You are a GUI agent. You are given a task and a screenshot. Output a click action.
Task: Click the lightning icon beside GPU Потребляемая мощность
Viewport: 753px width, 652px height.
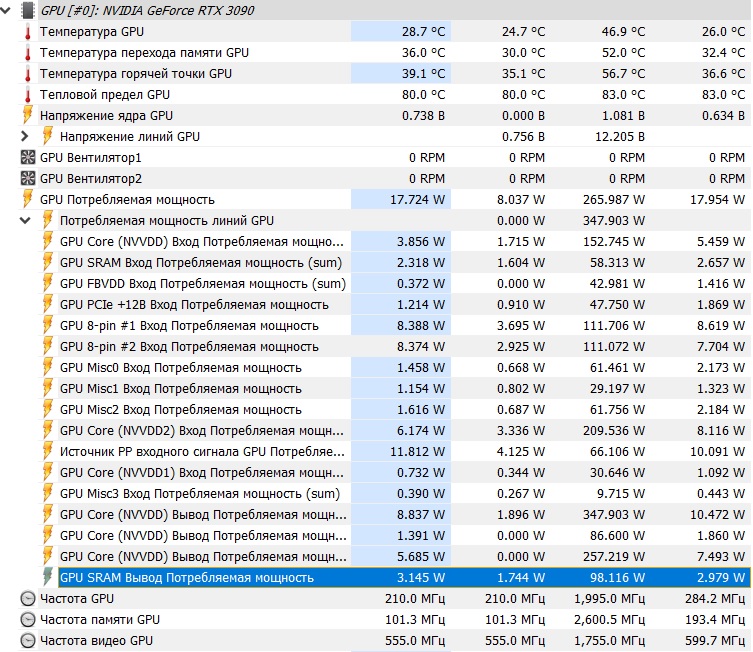pyautogui.click(x=28, y=199)
